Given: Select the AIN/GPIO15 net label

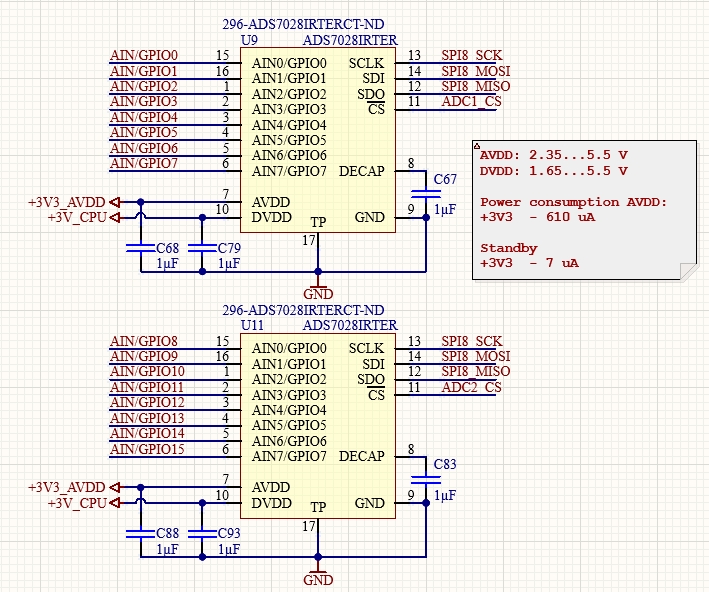Looking at the screenshot, I should (147, 449).
